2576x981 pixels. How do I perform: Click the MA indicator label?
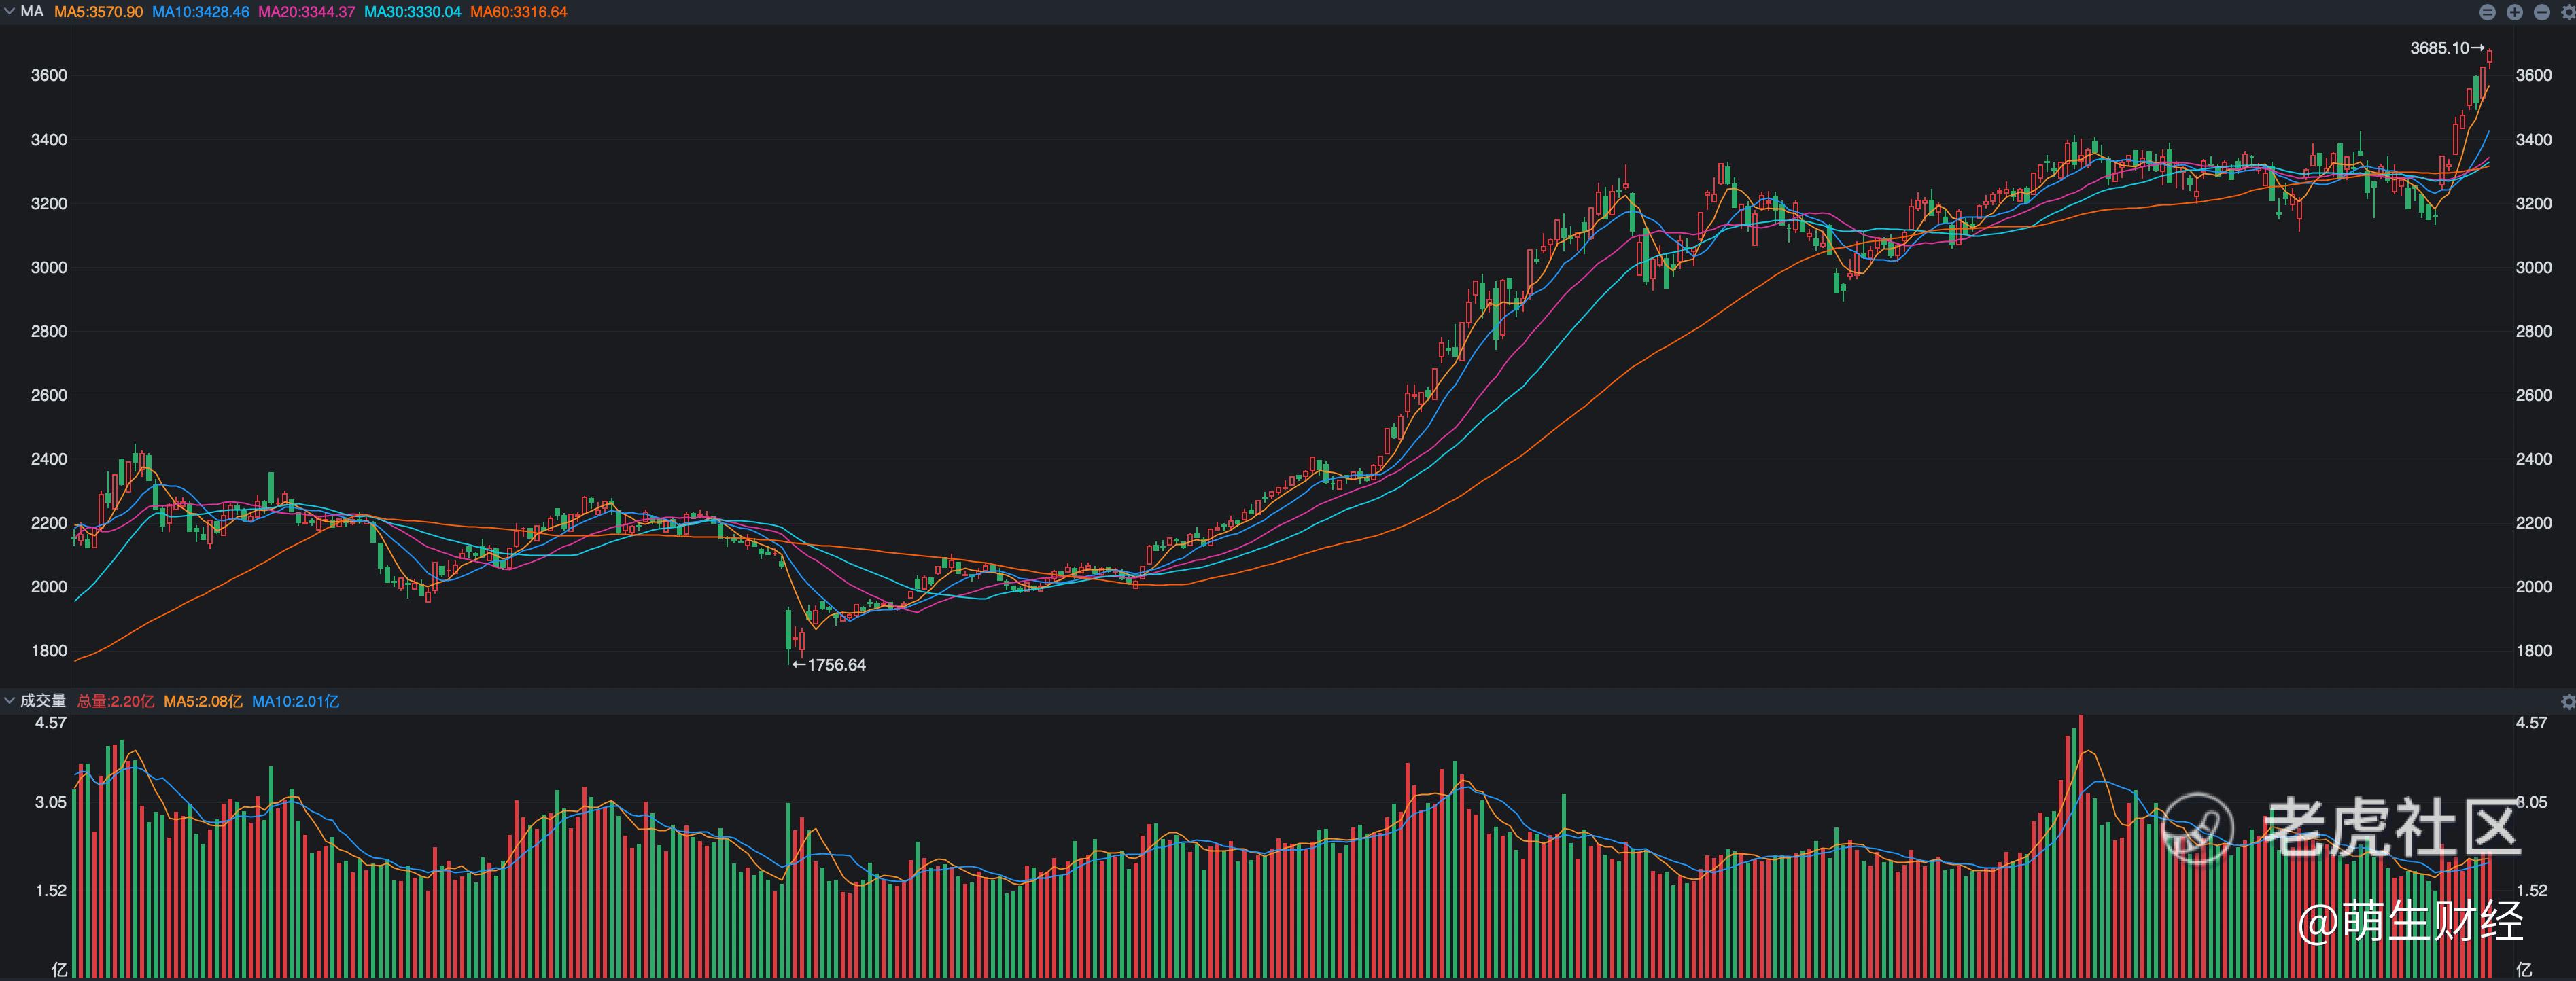pyautogui.click(x=32, y=12)
